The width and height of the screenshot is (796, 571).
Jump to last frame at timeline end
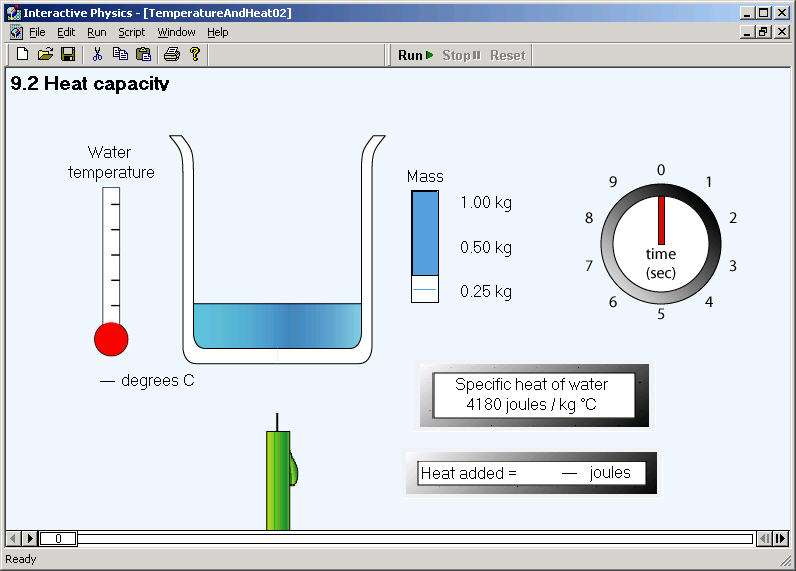pos(781,539)
